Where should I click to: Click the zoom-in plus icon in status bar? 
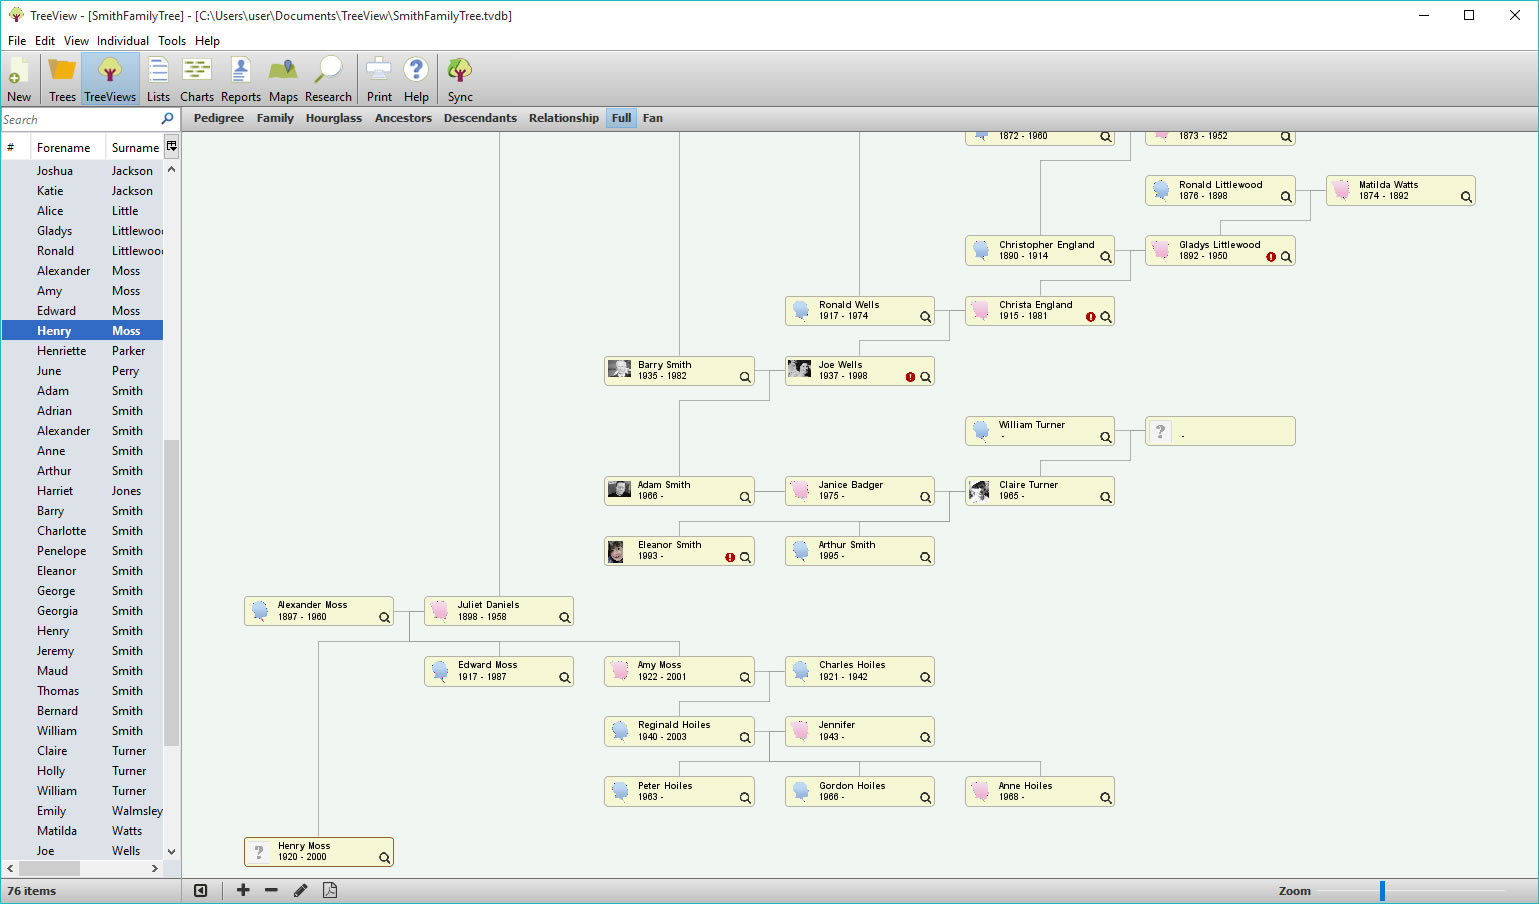coord(243,890)
